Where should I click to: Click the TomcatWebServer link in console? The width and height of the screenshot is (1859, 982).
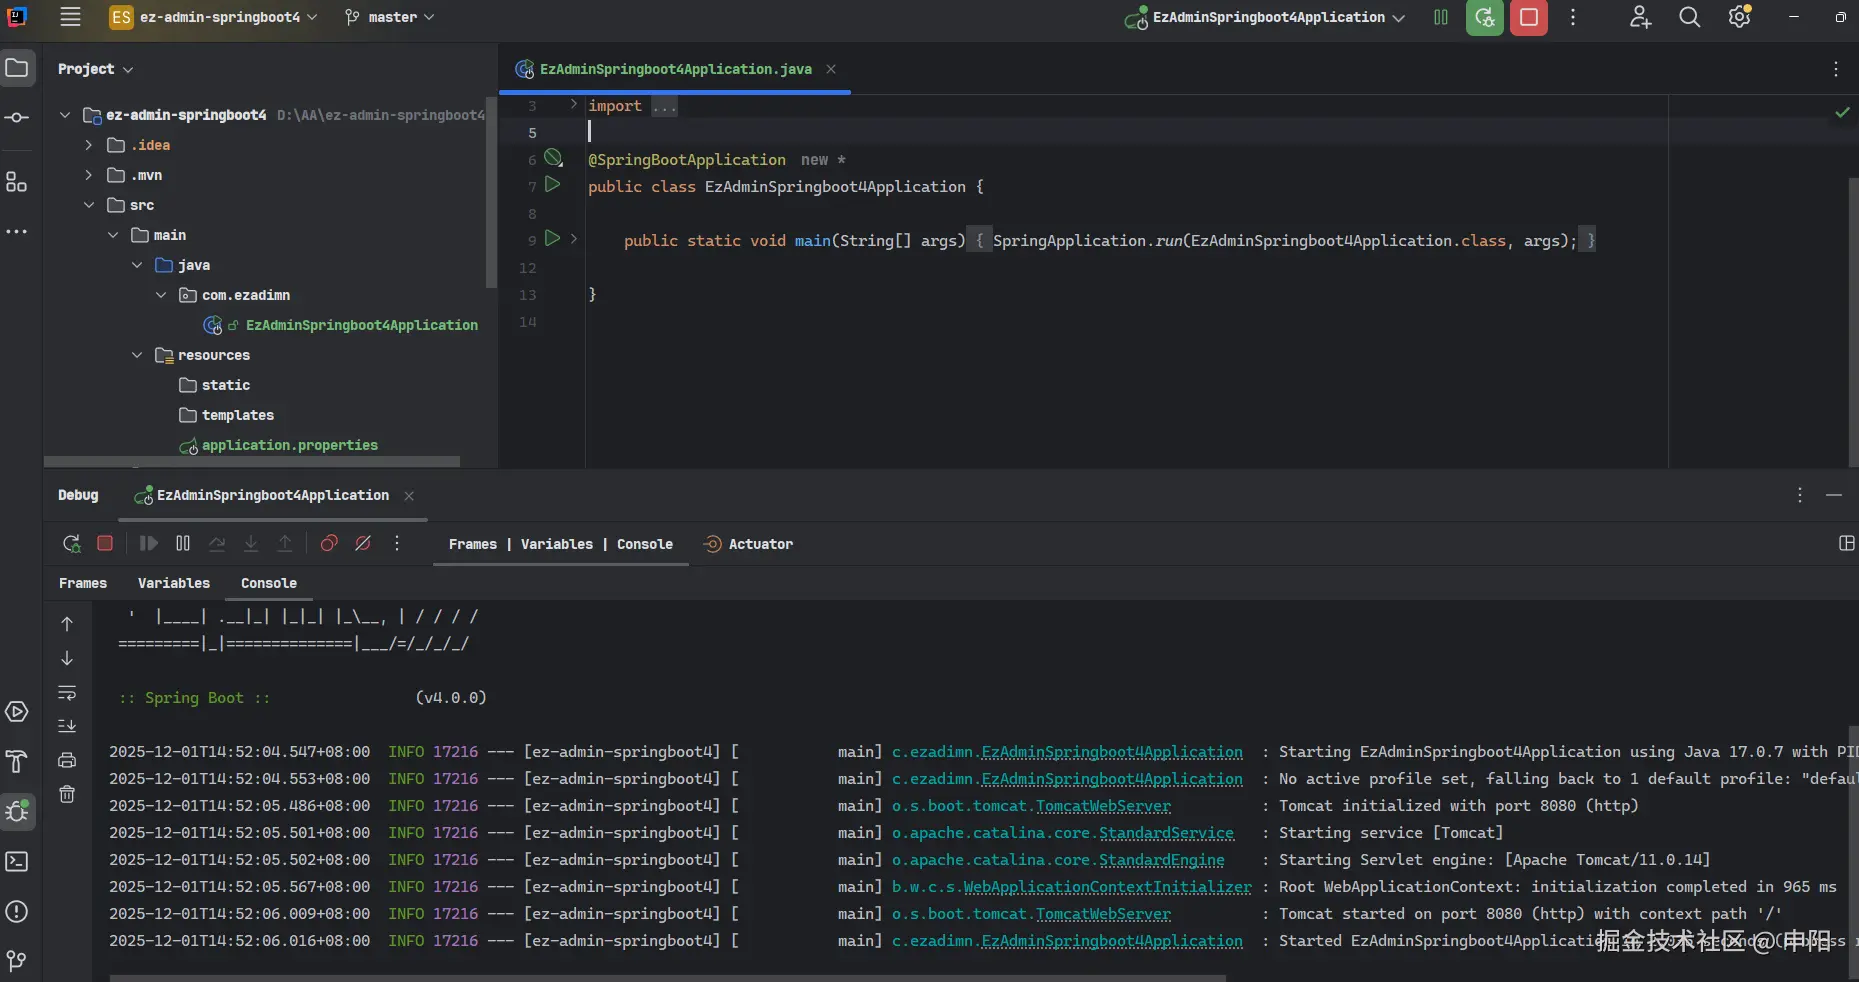1103,806
